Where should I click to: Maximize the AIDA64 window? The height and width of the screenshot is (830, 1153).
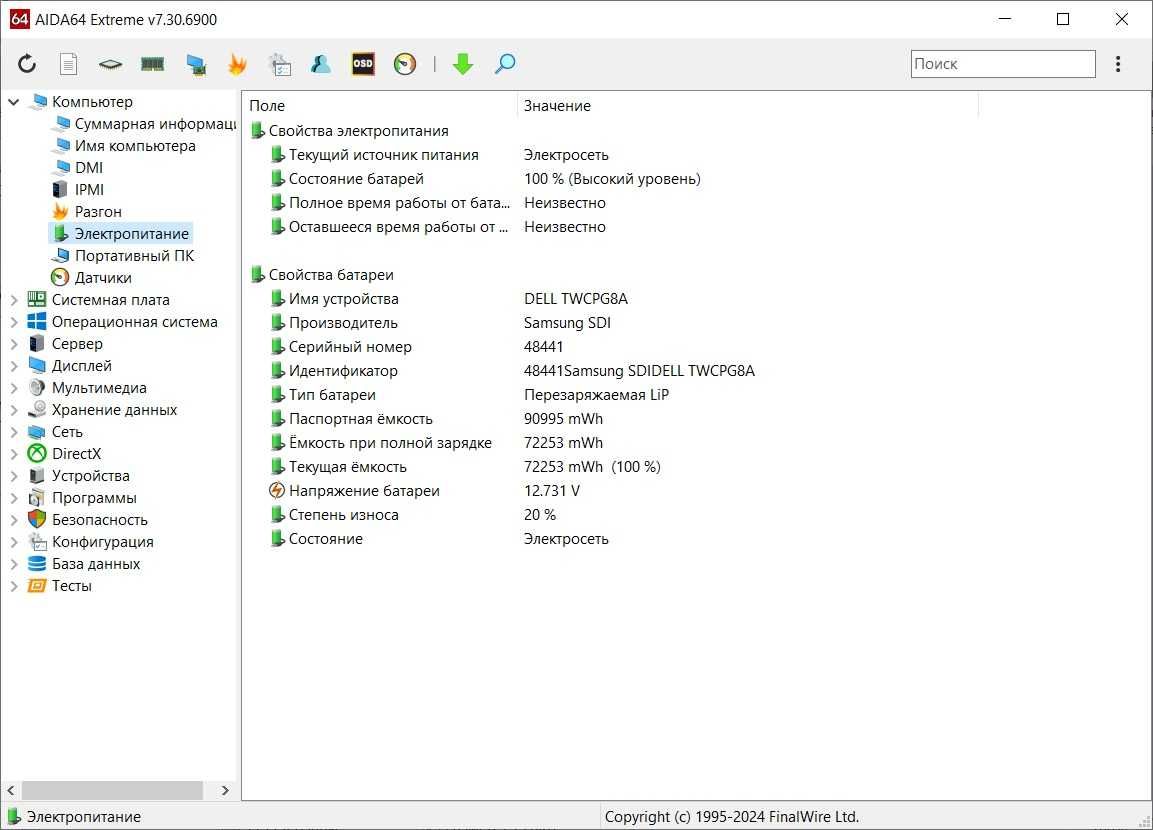1063,19
